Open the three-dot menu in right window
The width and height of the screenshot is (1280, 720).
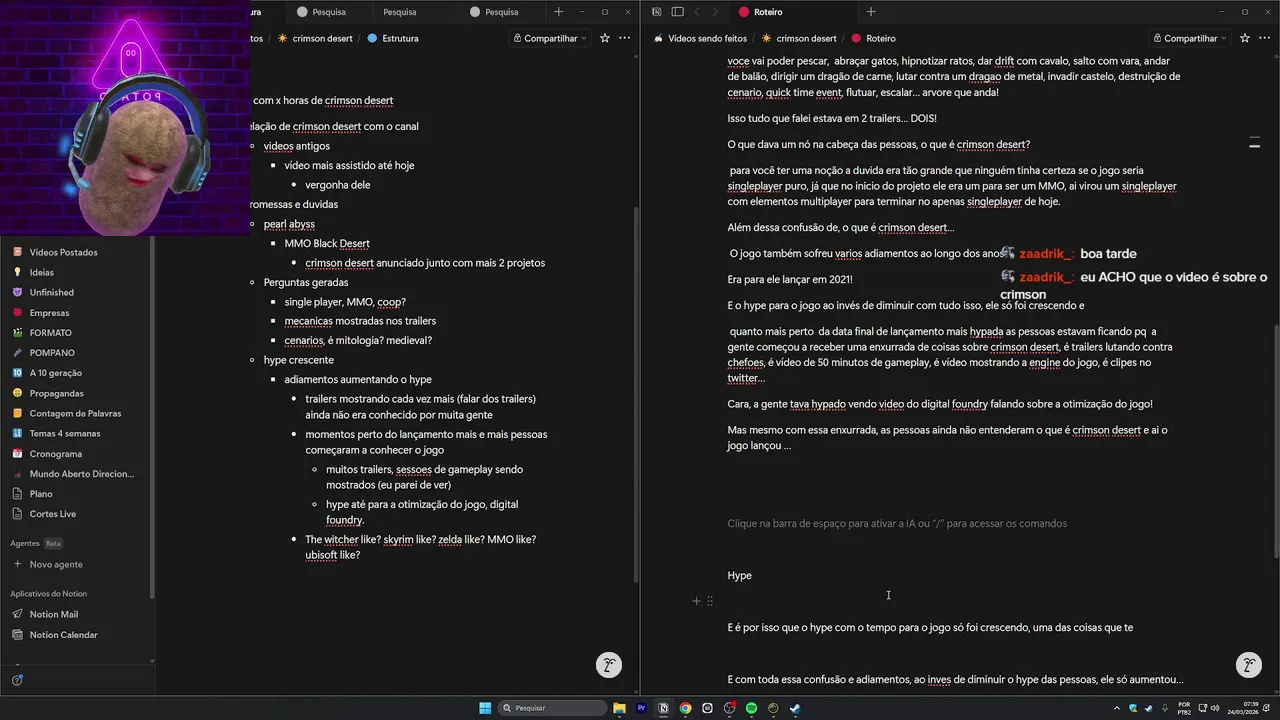click(x=1265, y=38)
